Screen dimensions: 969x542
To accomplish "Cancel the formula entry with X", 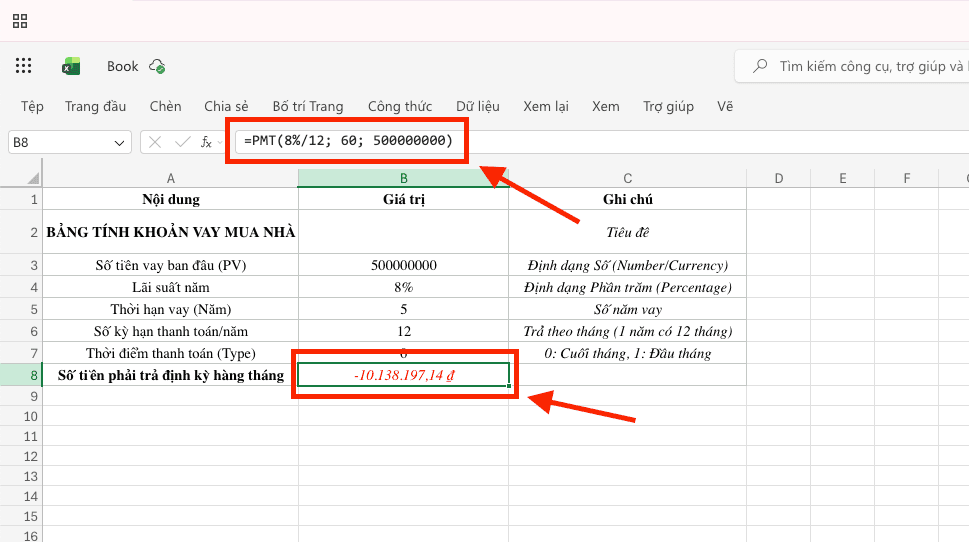I will coord(155,142).
